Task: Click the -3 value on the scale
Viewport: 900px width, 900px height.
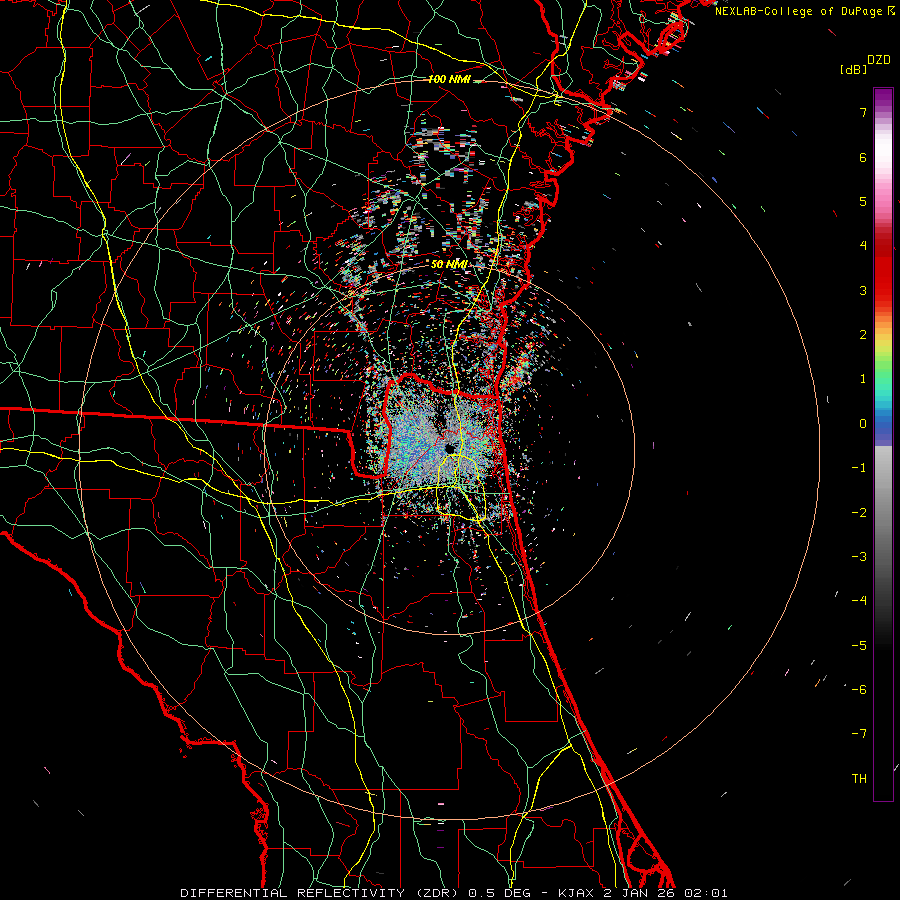Action: (859, 556)
